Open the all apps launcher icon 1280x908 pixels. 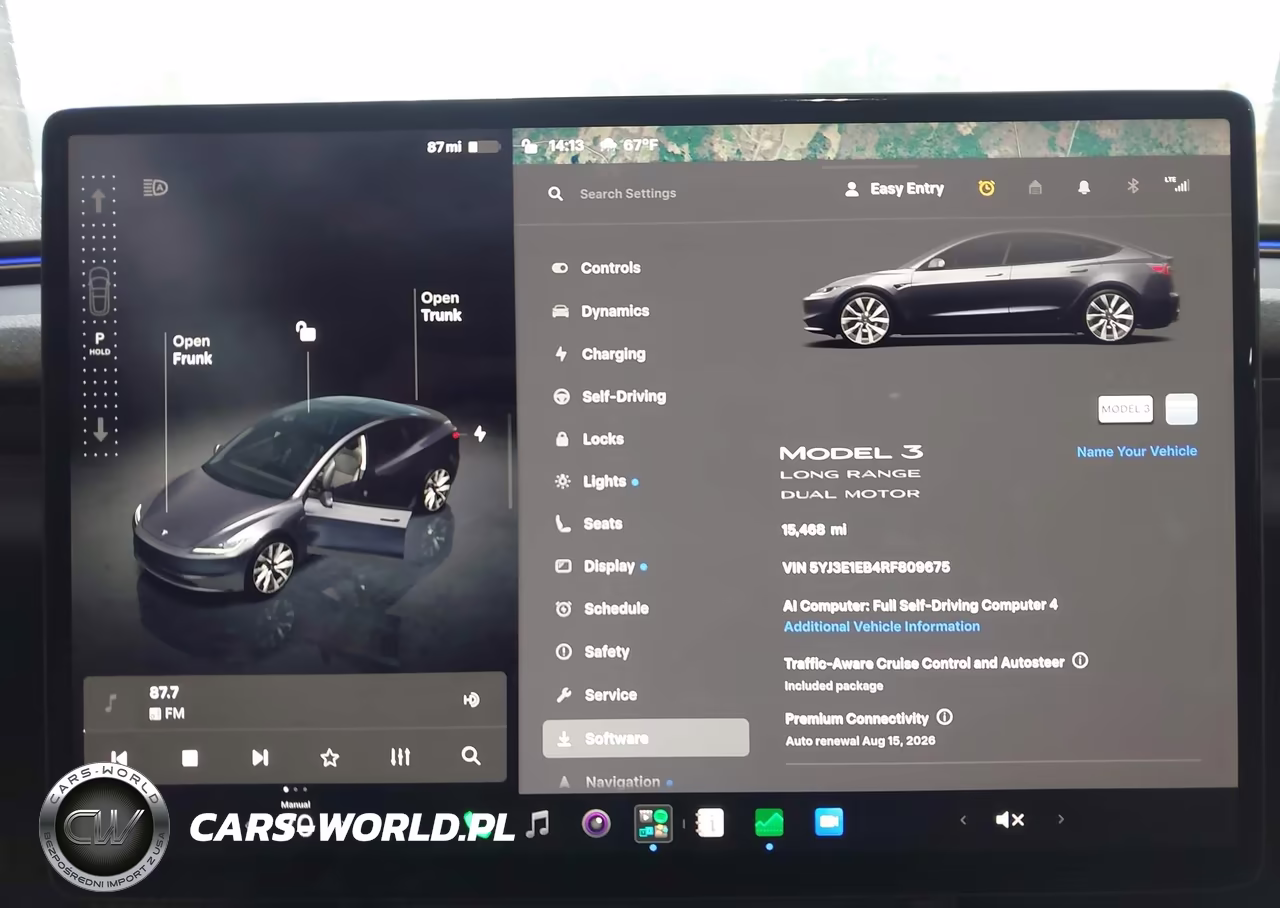(x=653, y=823)
